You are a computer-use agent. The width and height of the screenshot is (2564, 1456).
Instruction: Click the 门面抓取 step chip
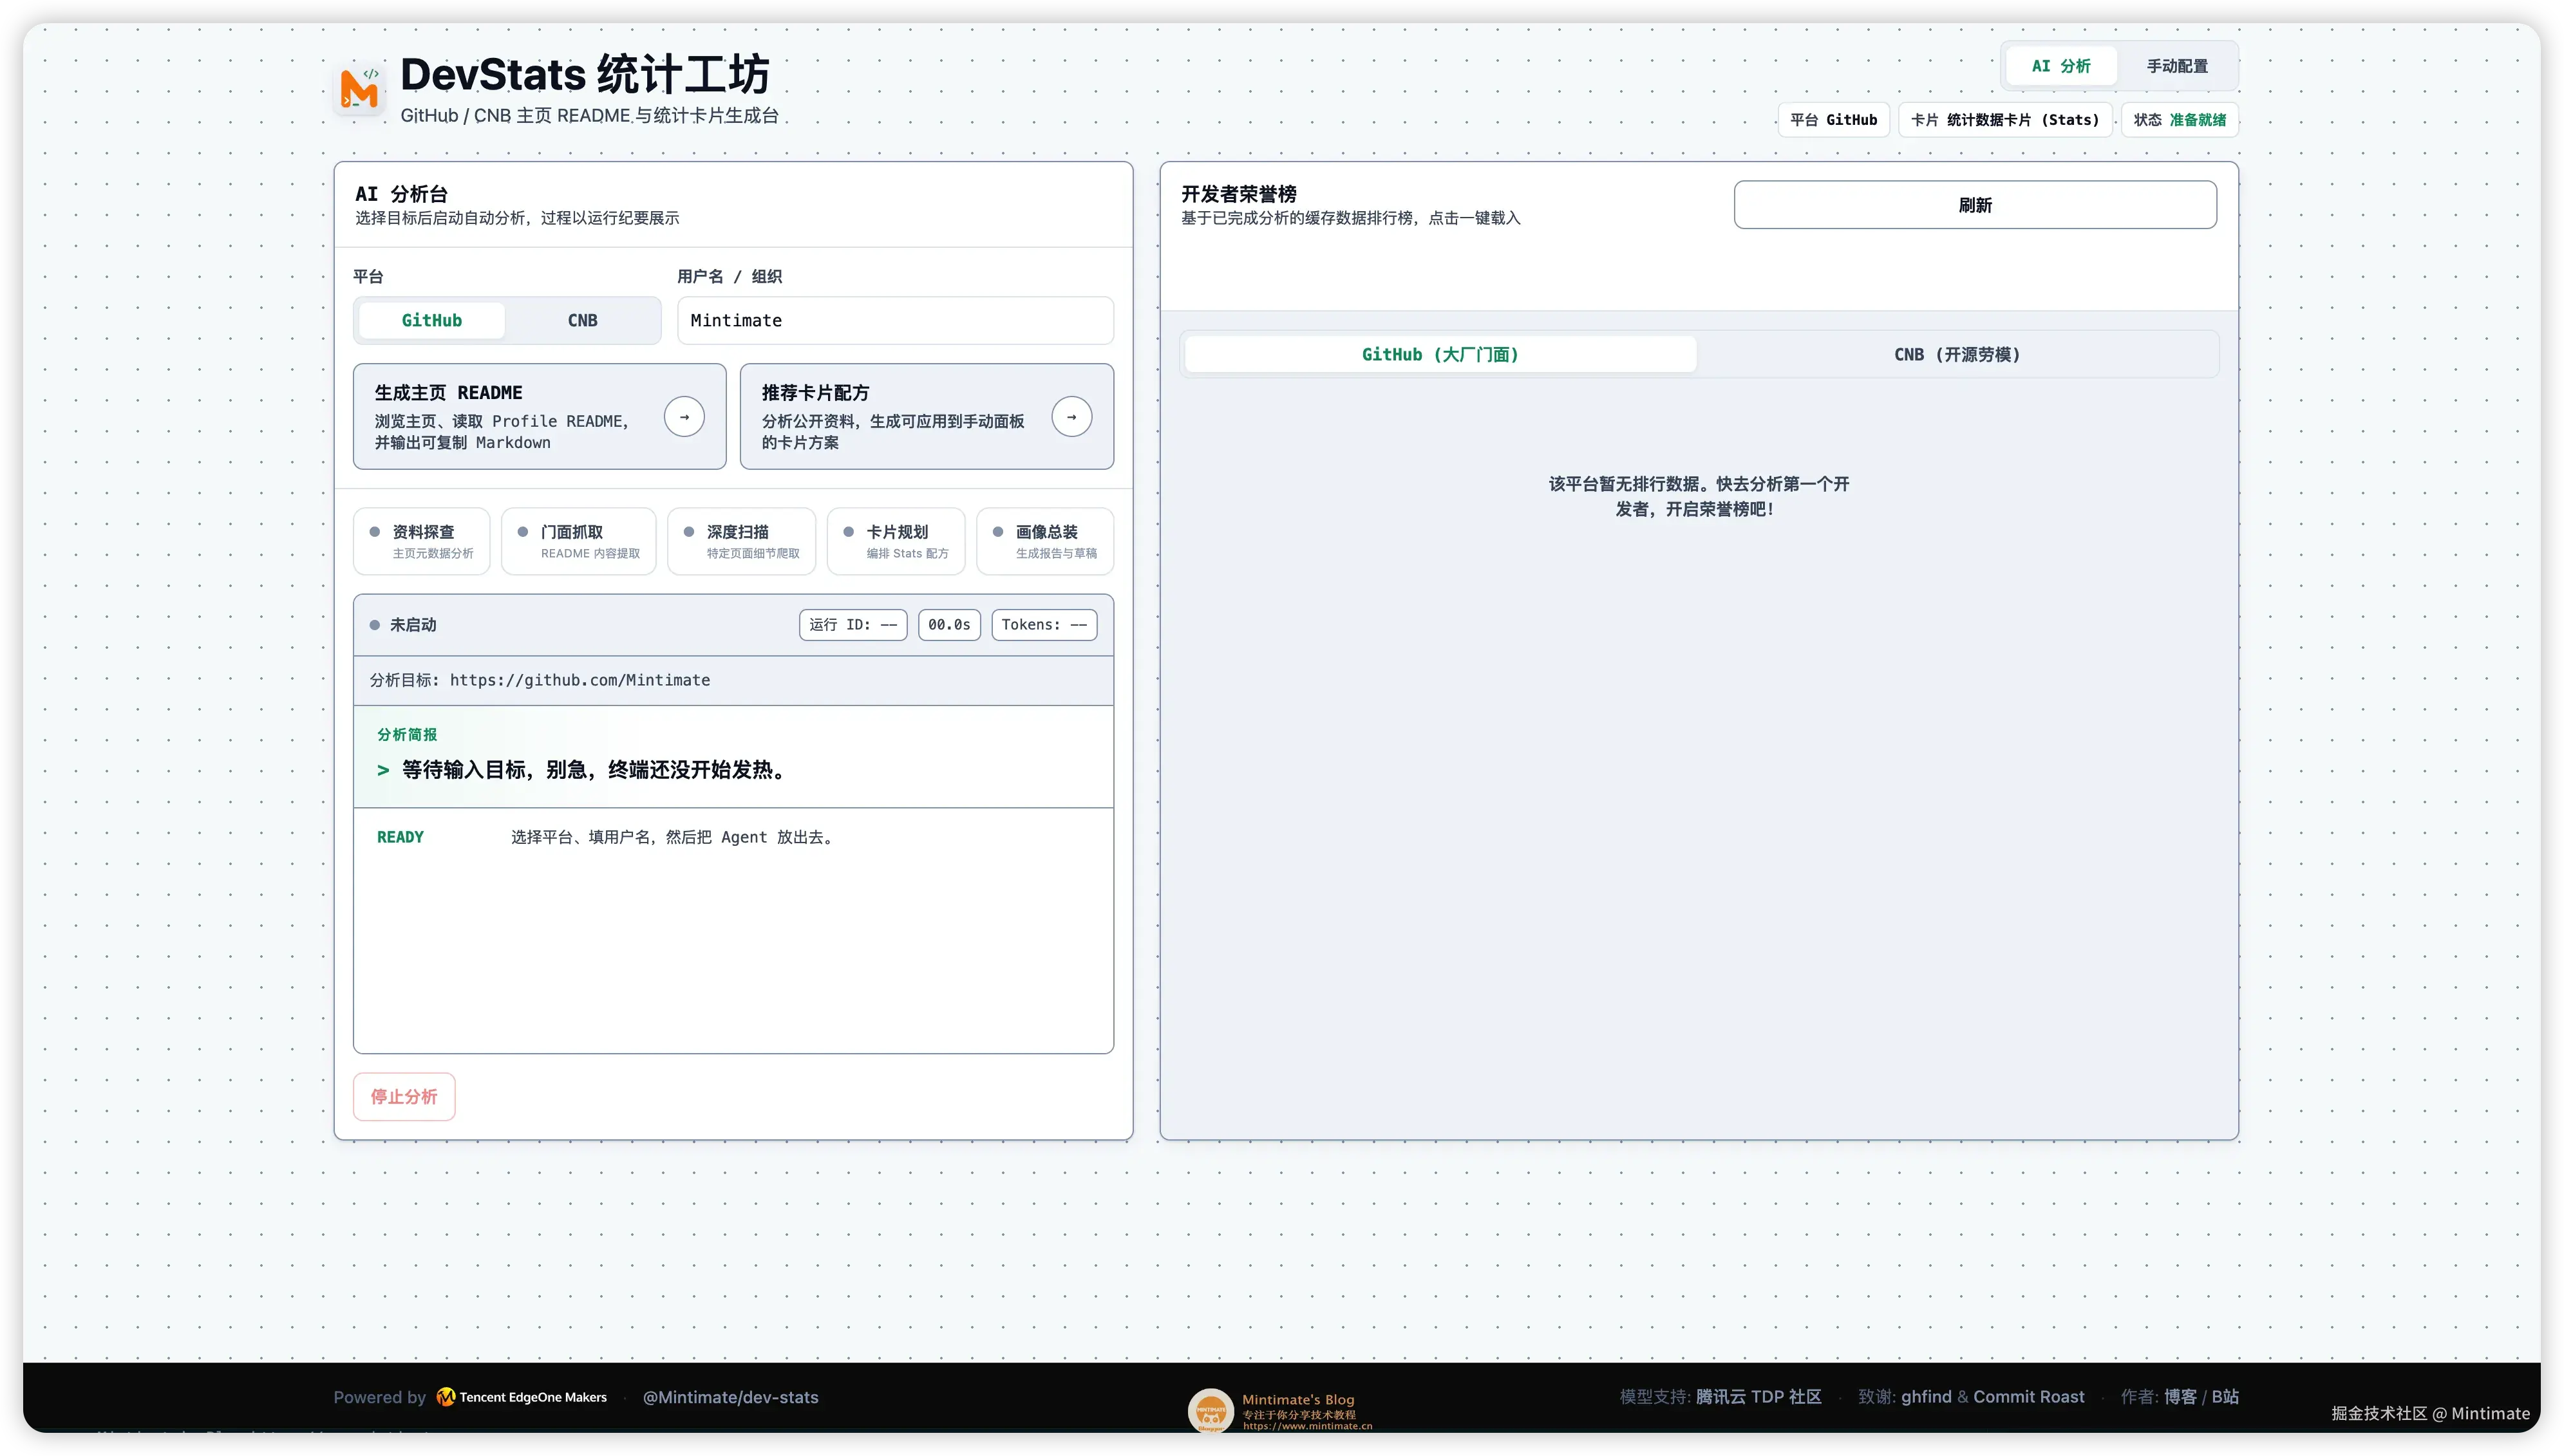578,541
